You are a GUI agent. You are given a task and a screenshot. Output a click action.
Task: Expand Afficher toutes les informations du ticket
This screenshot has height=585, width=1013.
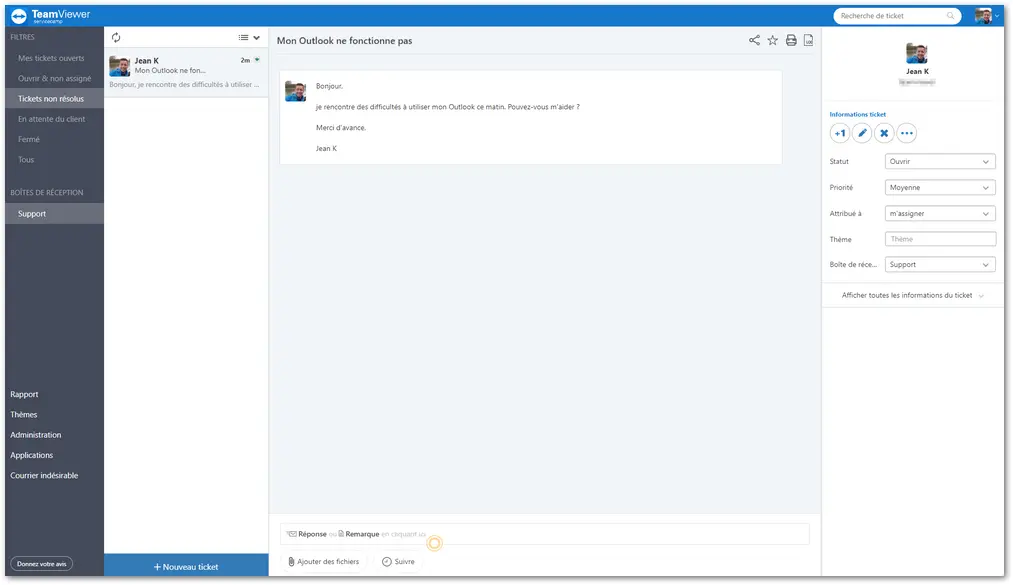pyautogui.click(x=912, y=296)
